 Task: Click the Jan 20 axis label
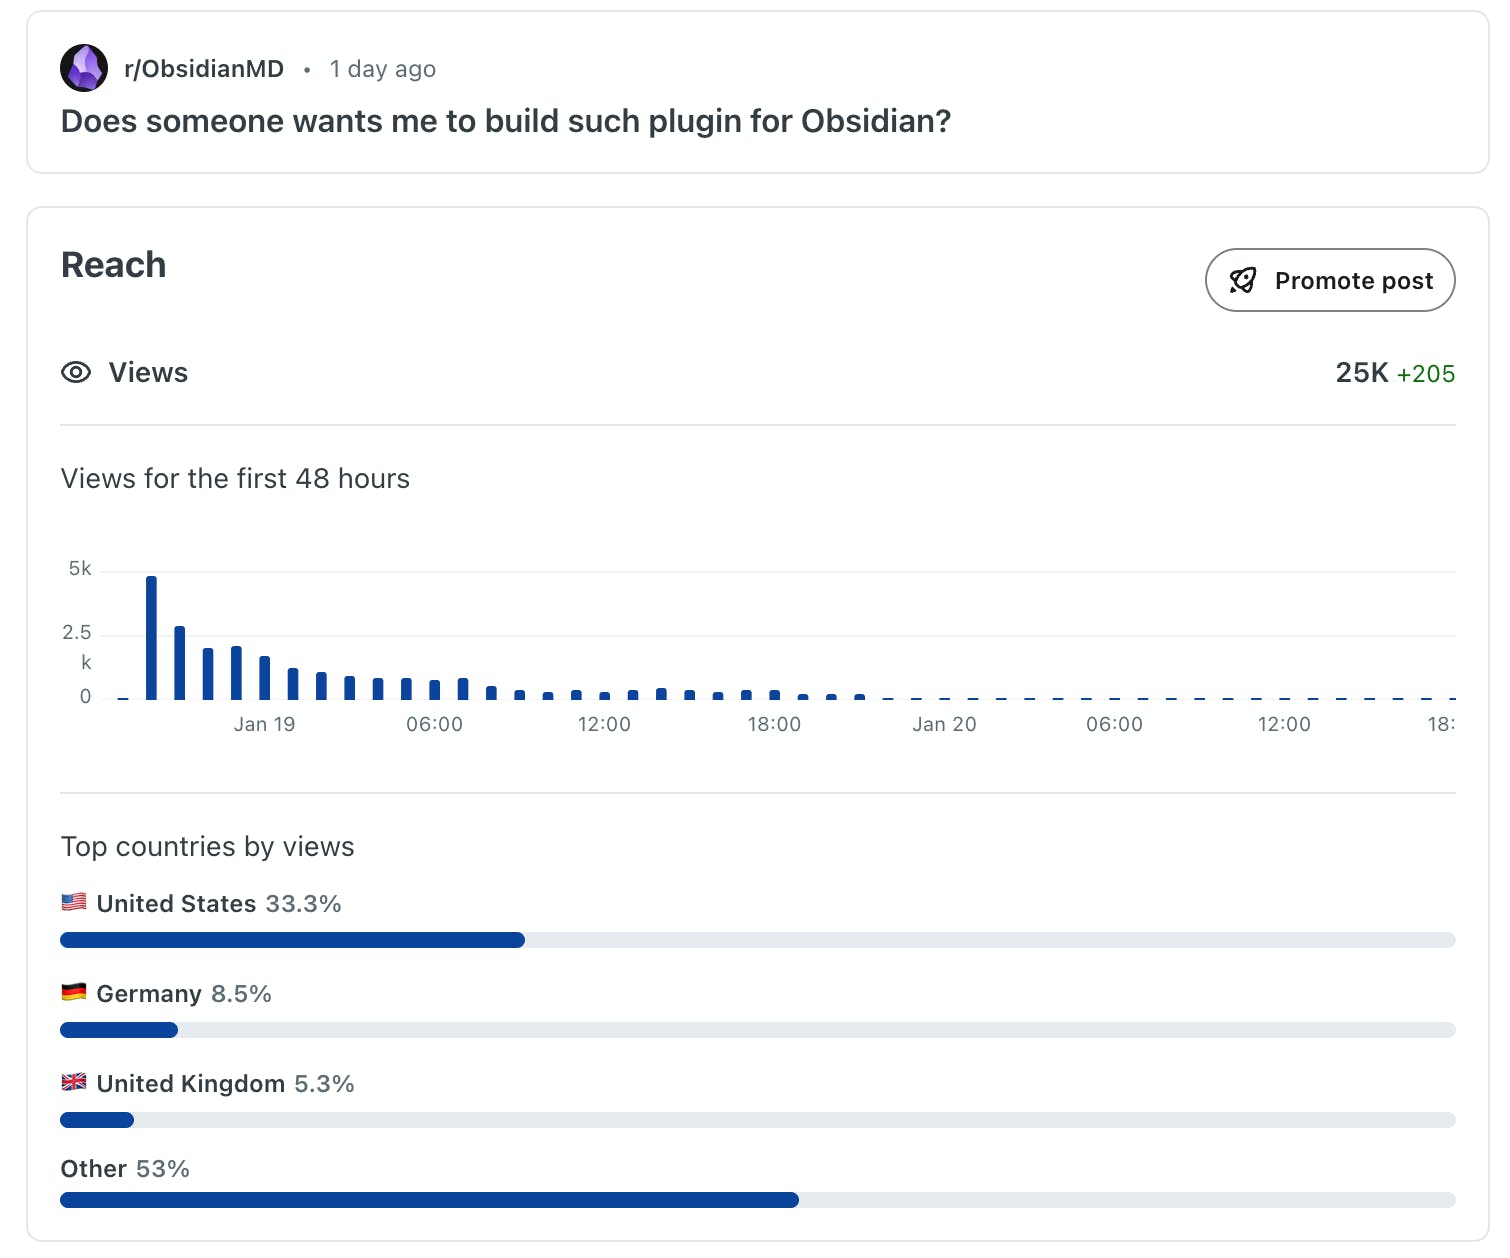pyautogui.click(x=943, y=724)
